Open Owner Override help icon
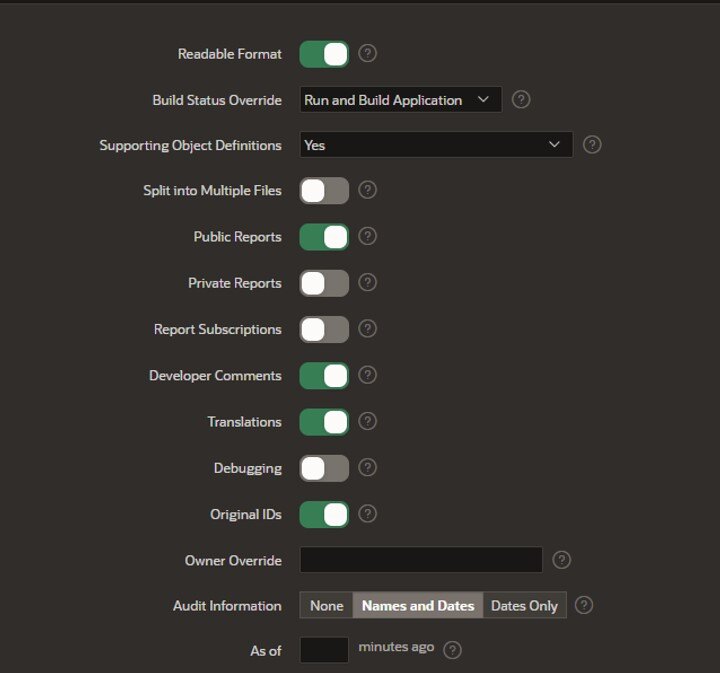This screenshot has height=673, width=720. click(561, 560)
